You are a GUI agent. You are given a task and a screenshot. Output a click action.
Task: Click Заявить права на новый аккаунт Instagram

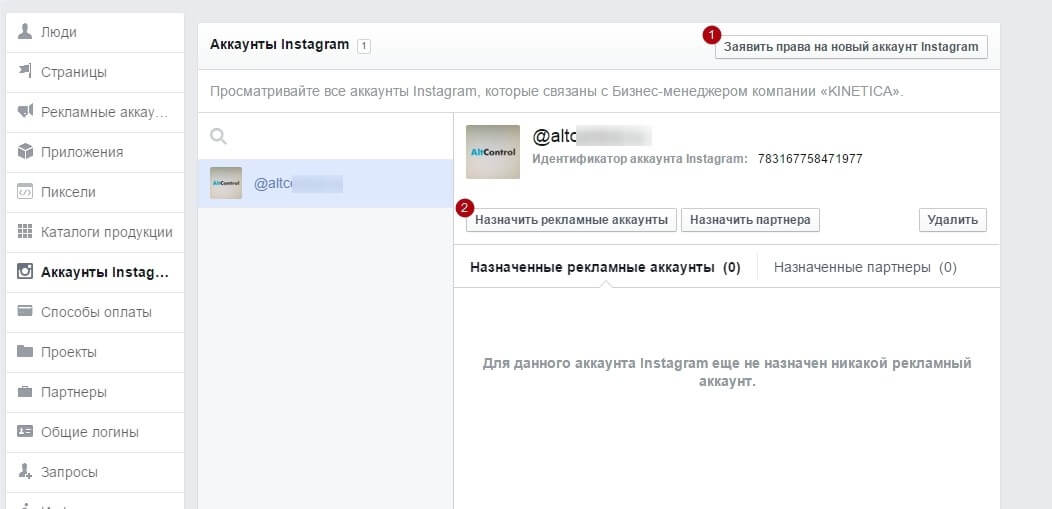coord(851,47)
